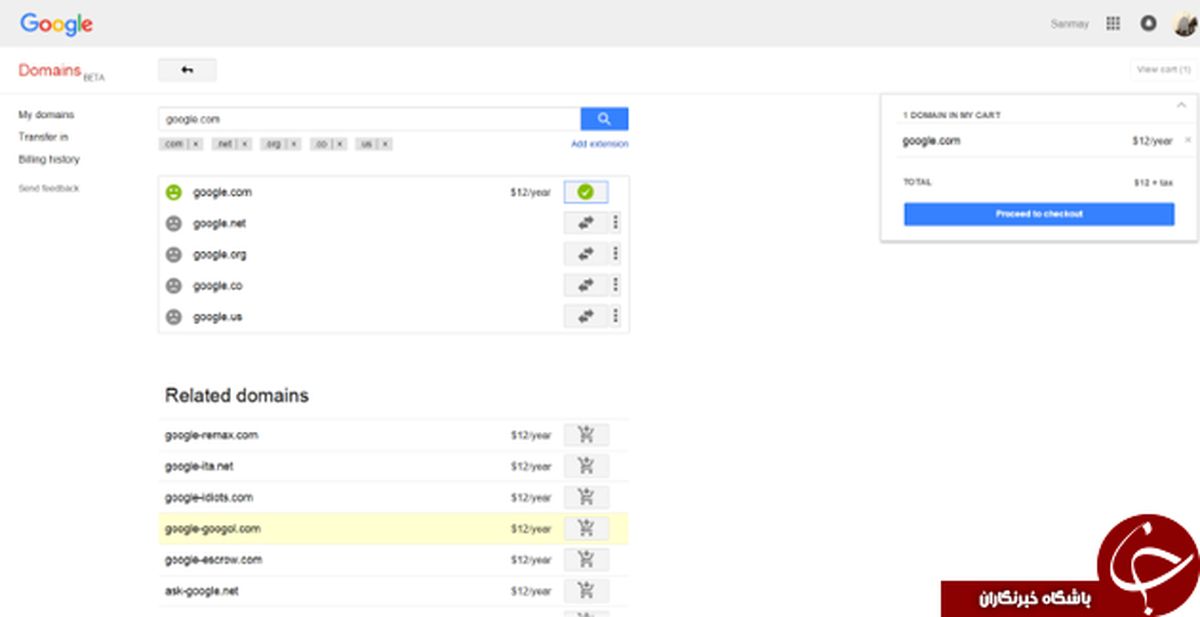Click the View cart button

click(x=1163, y=70)
